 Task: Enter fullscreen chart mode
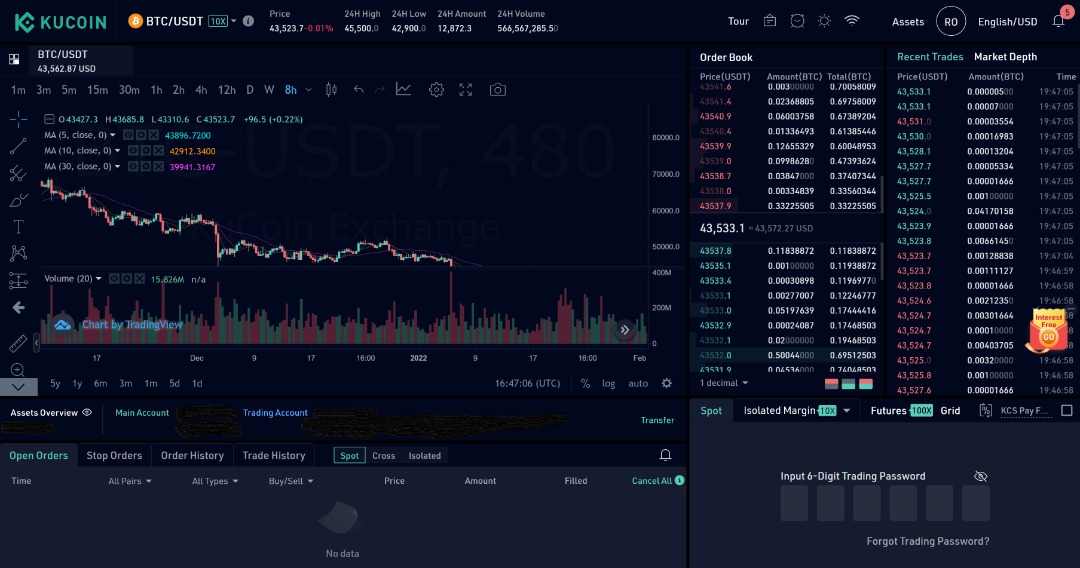(x=466, y=90)
